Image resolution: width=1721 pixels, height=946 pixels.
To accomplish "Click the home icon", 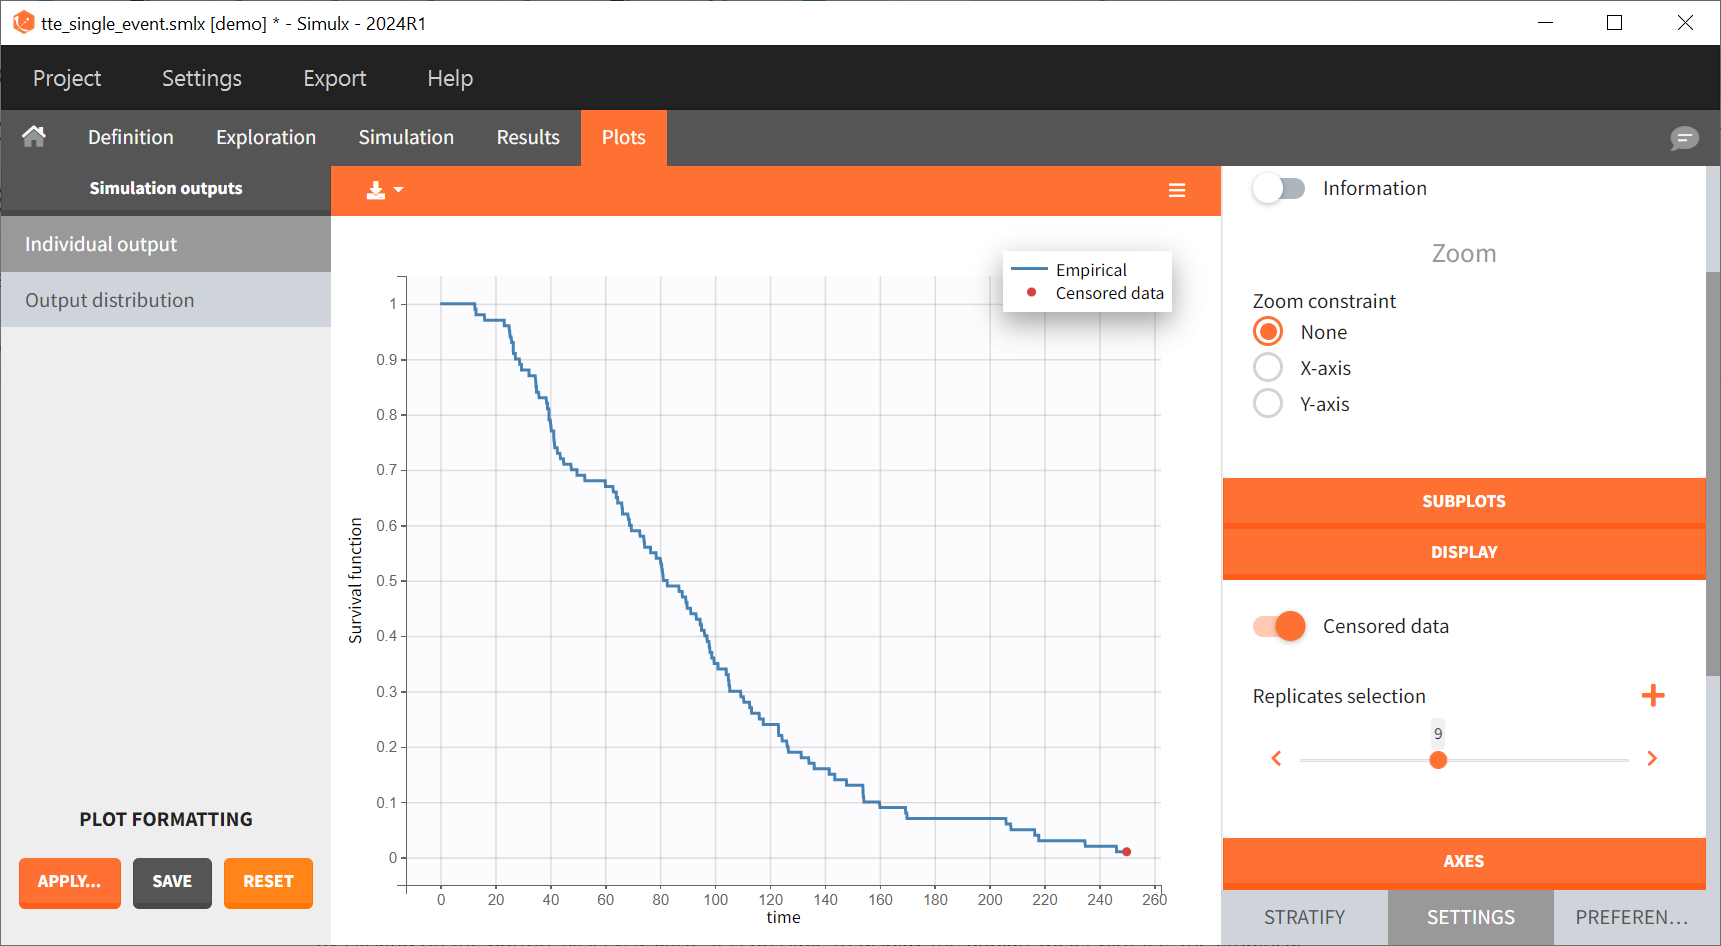I will point(34,137).
